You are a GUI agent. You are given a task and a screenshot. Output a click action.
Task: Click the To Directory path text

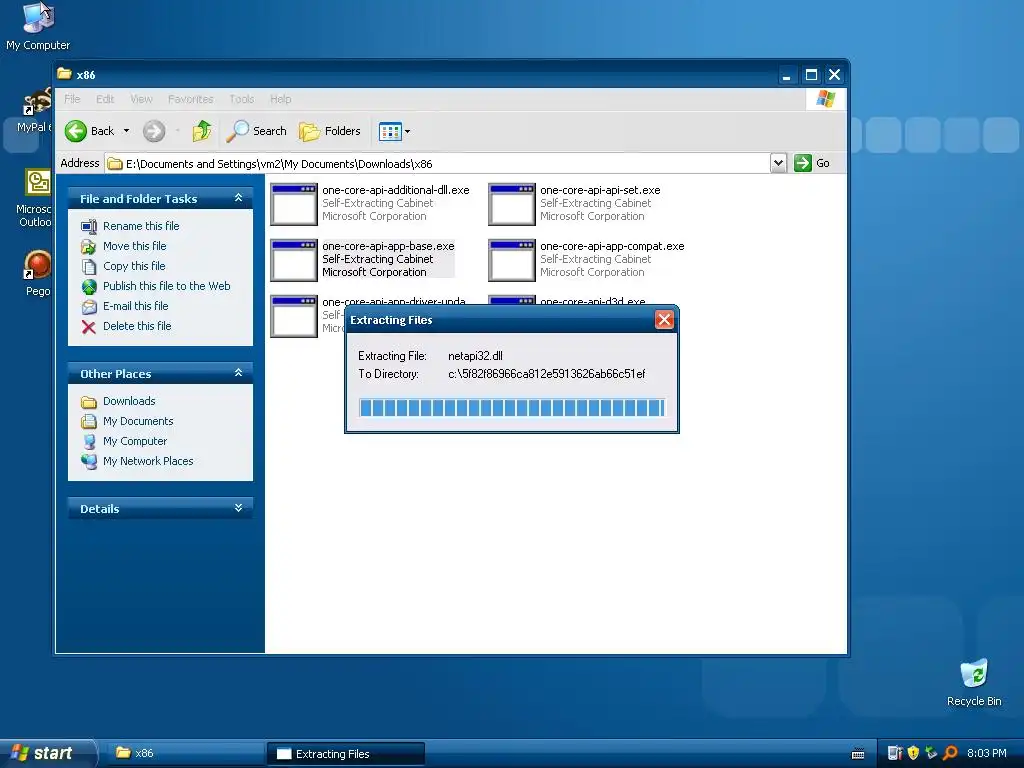pyautogui.click(x=547, y=374)
